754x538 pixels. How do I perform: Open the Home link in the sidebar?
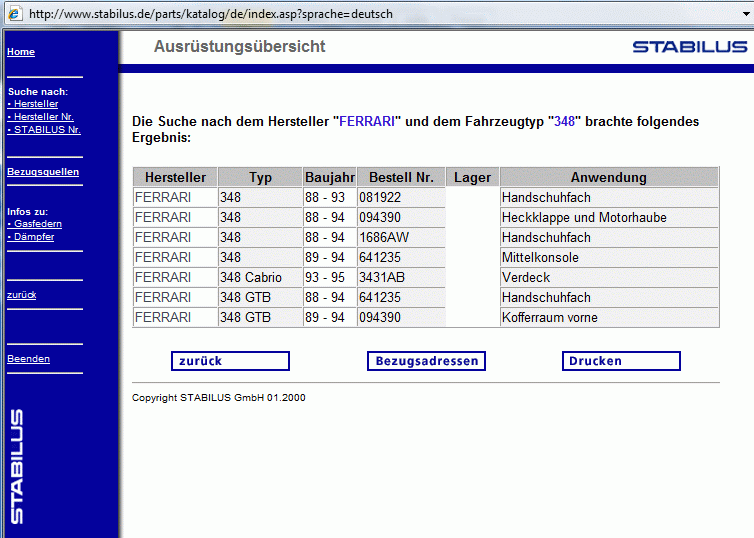[21, 52]
